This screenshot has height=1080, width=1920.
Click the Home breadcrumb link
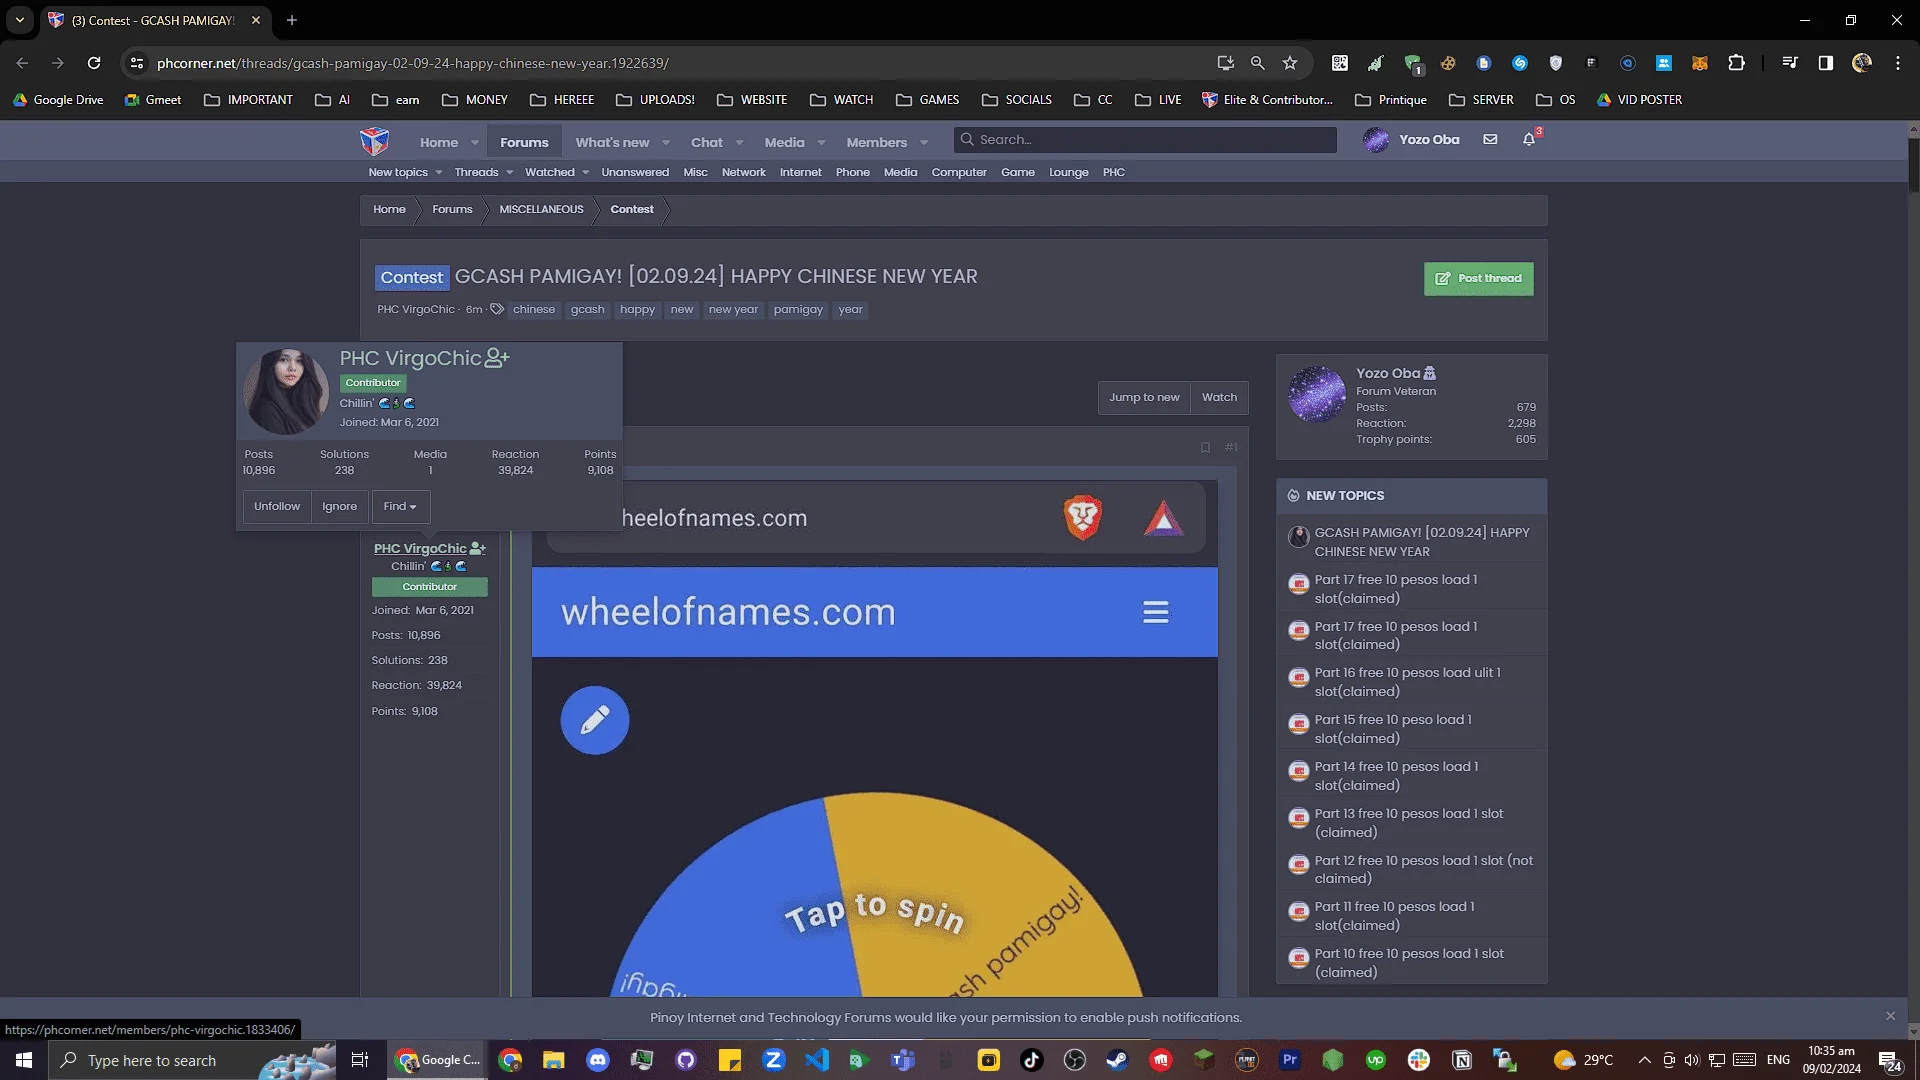pyautogui.click(x=389, y=209)
